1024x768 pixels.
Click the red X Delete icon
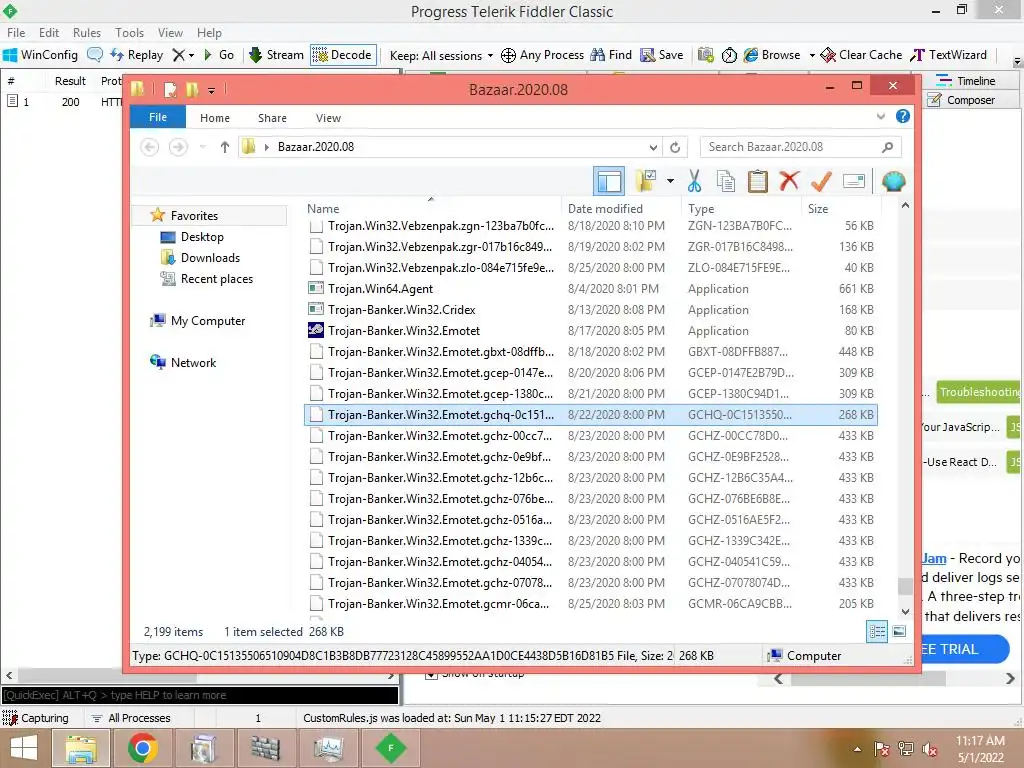click(x=789, y=180)
